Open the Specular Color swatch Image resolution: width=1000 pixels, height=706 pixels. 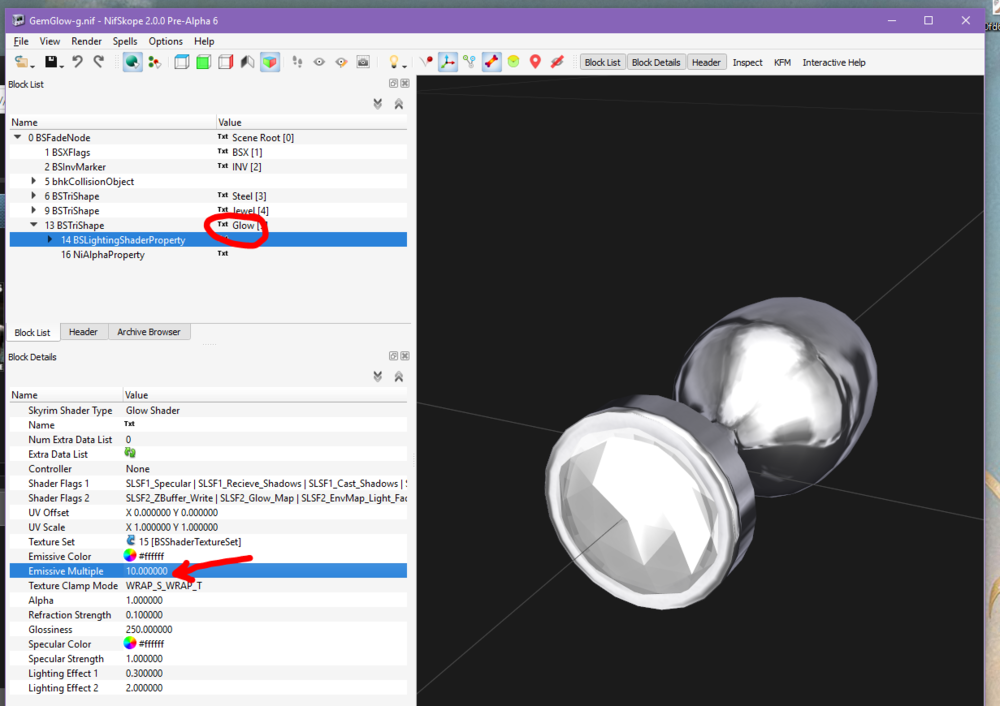tap(130, 643)
